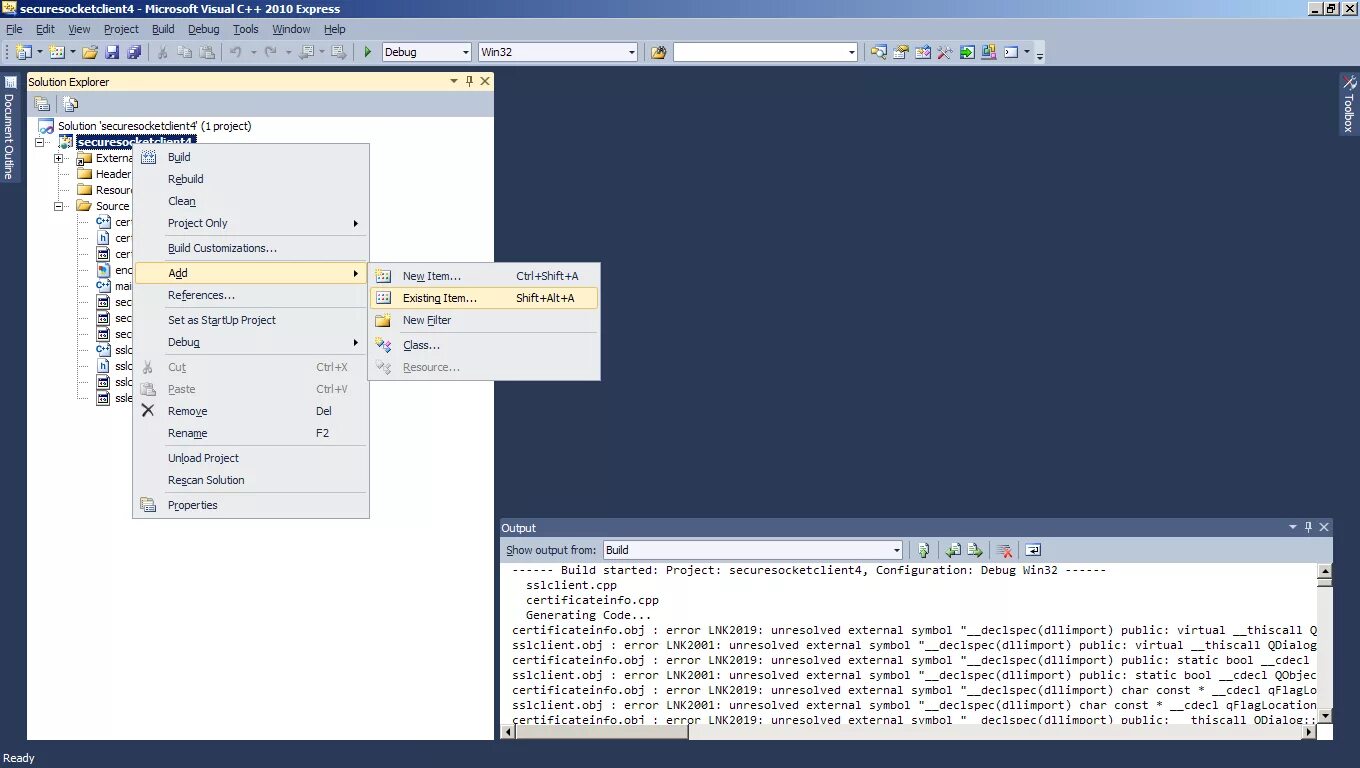Open the Build menu in menu bar

tap(163, 29)
